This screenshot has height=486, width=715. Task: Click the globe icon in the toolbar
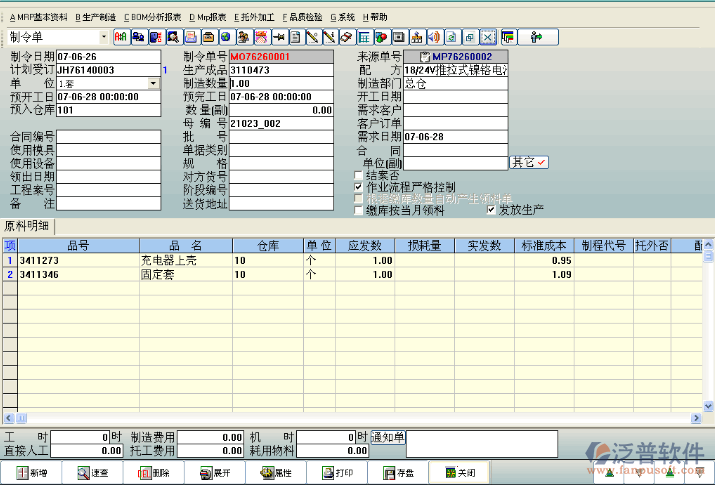tap(225, 37)
